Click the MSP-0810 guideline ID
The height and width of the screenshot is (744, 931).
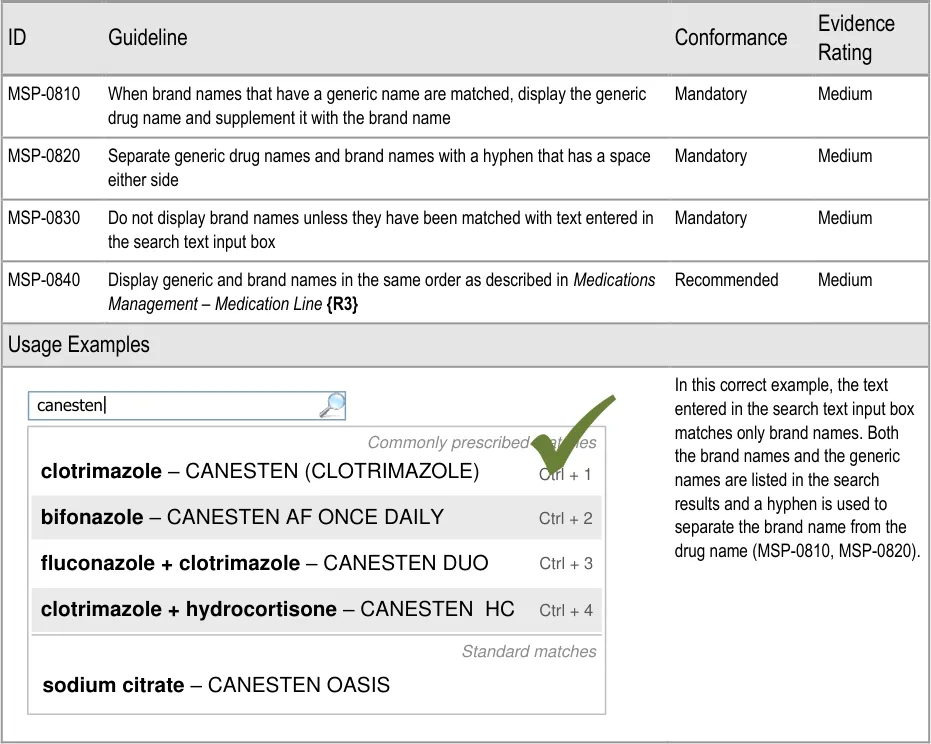click(44, 94)
